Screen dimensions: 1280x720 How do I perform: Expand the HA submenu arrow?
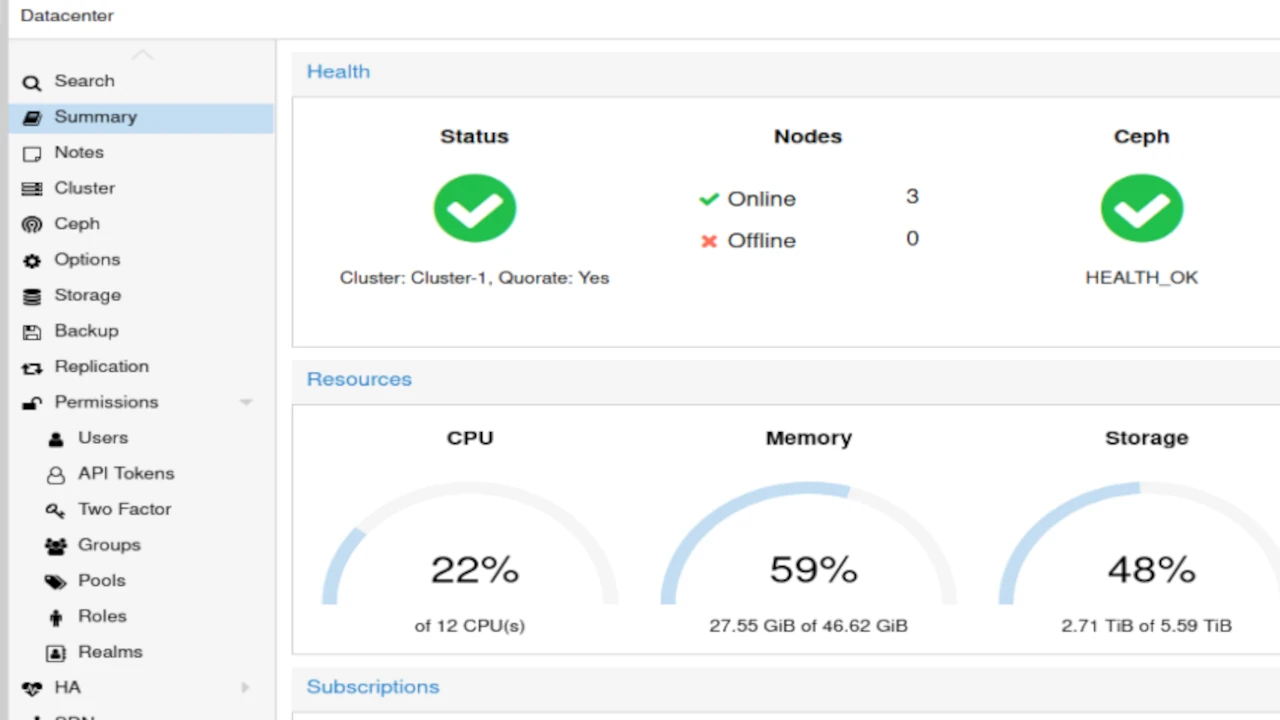click(x=246, y=688)
